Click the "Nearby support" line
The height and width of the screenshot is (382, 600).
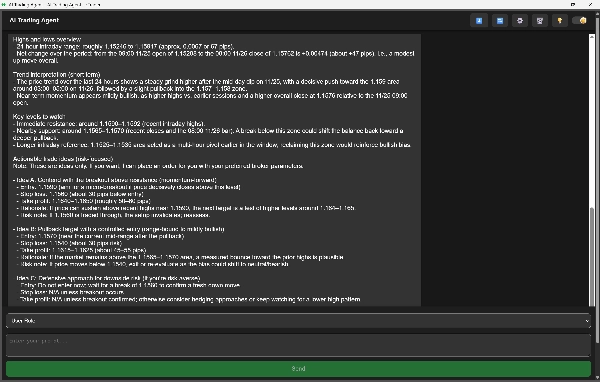coord(208,134)
